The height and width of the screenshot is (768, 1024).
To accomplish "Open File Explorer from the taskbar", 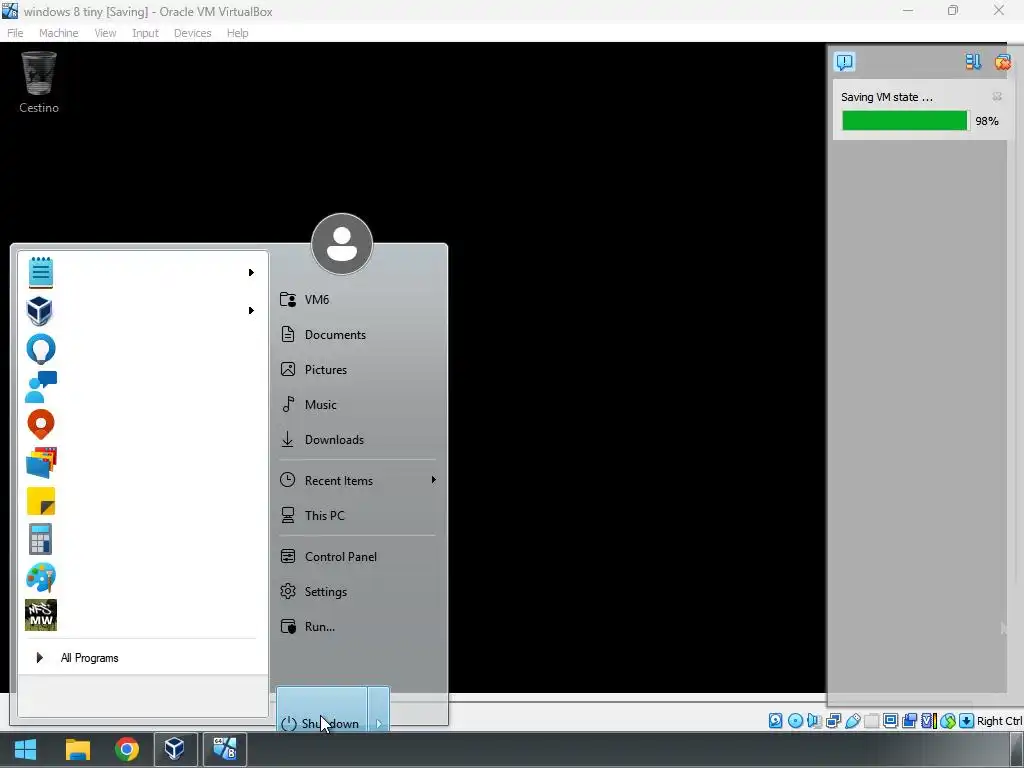I will [x=78, y=749].
